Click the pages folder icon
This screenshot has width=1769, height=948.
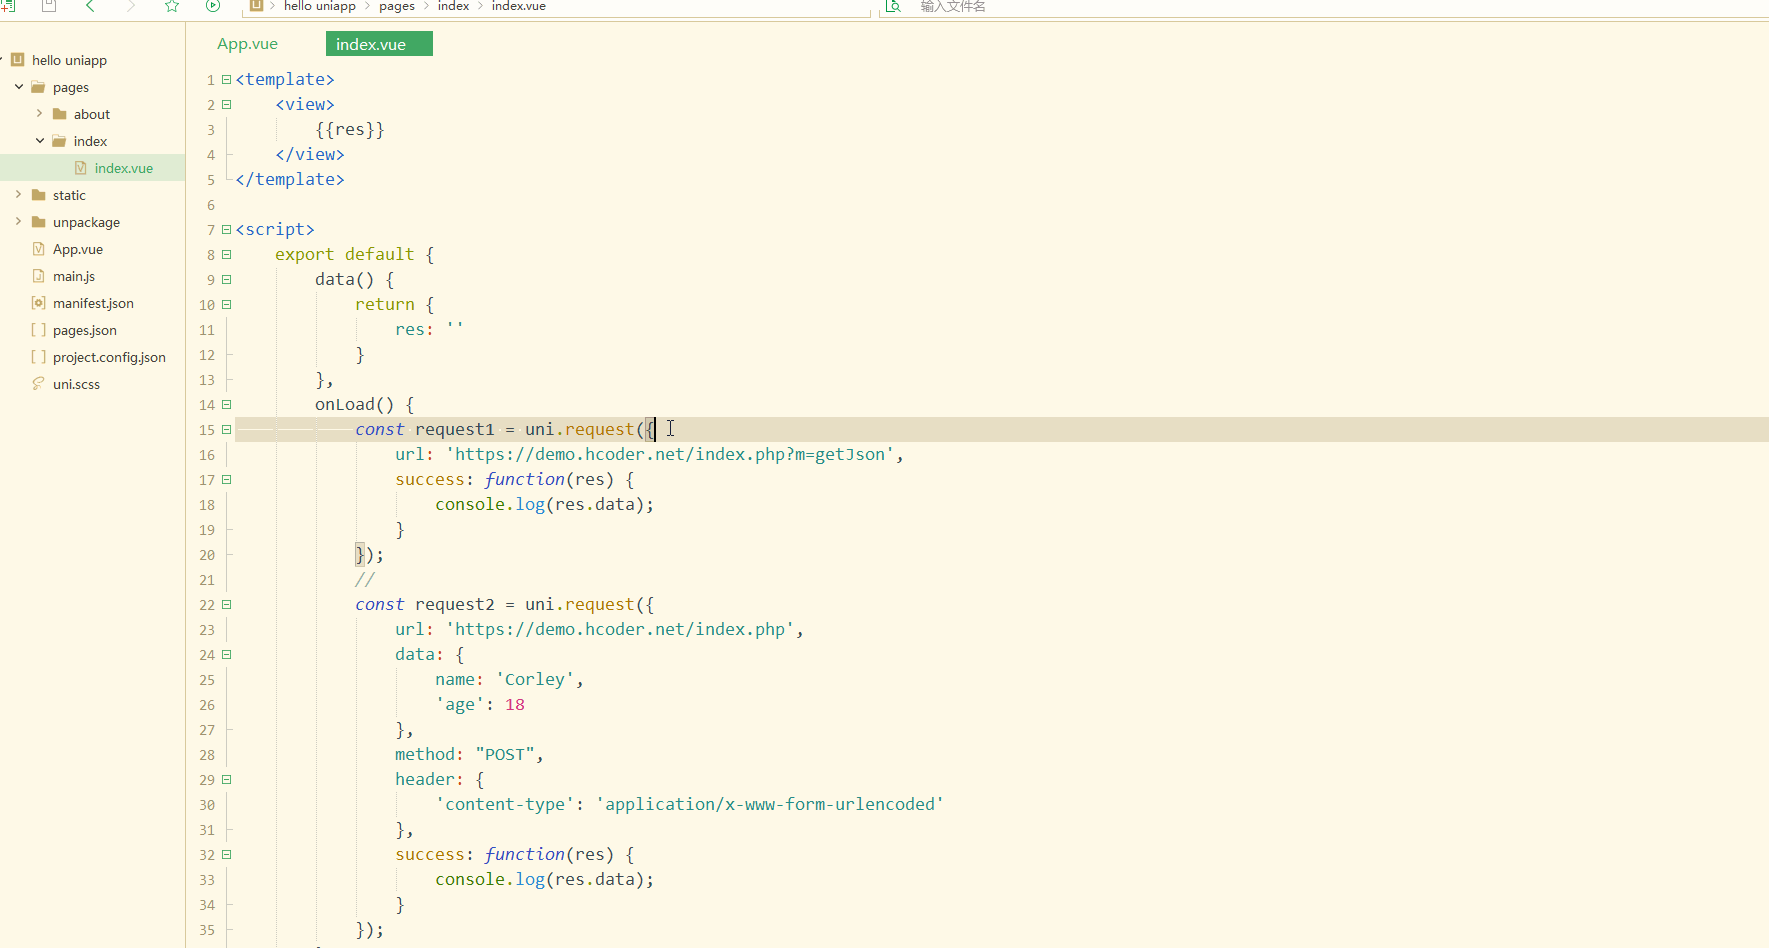(38, 87)
